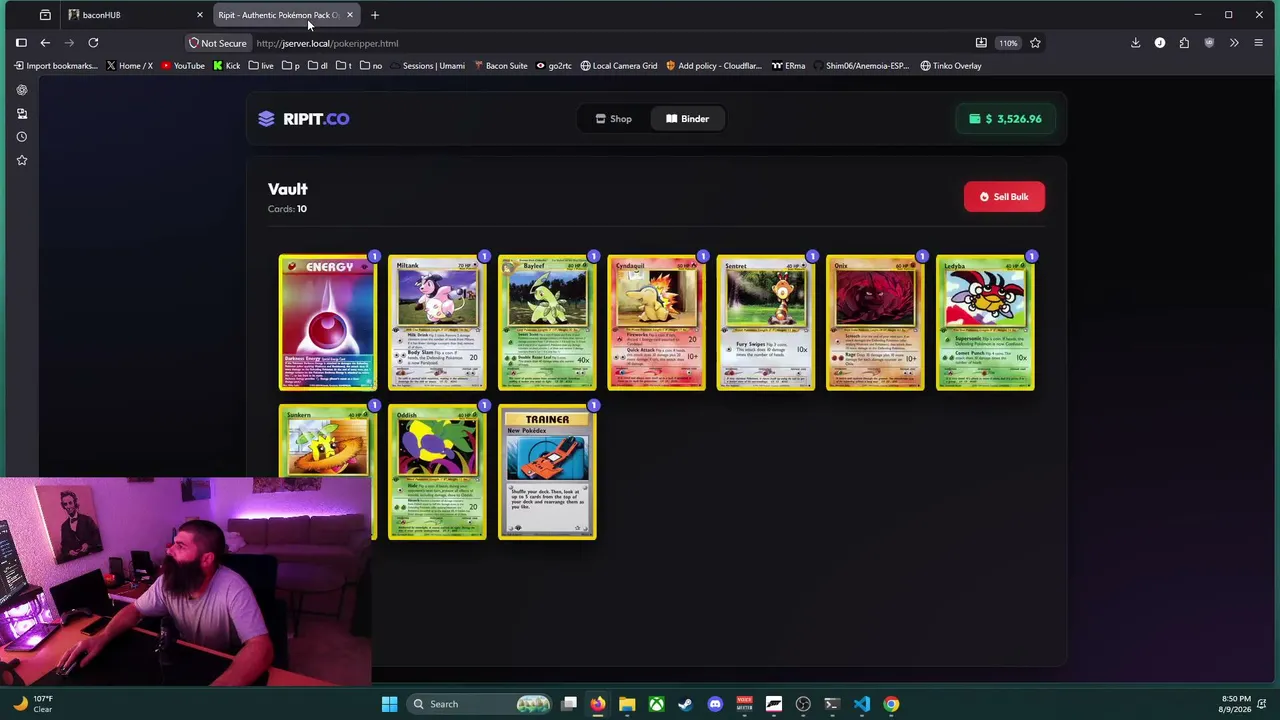Click the RIPIT.CO logo

(303, 119)
